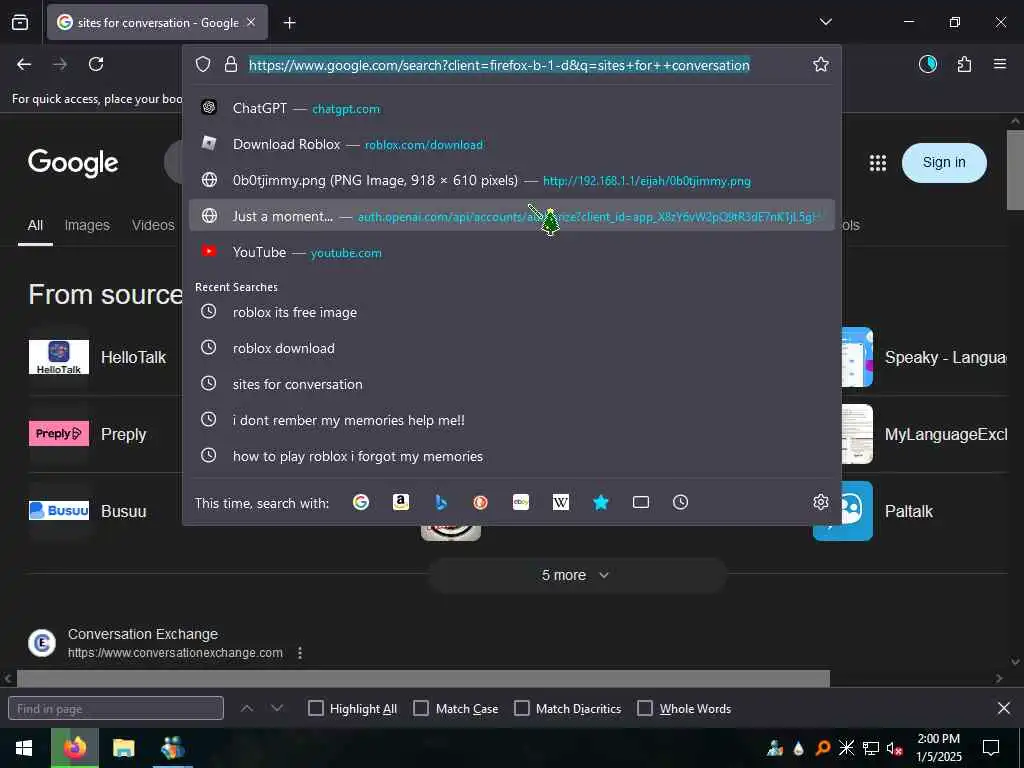Open Google apps grid icon
This screenshot has width=1024, height=768.
tap(878, 163)
